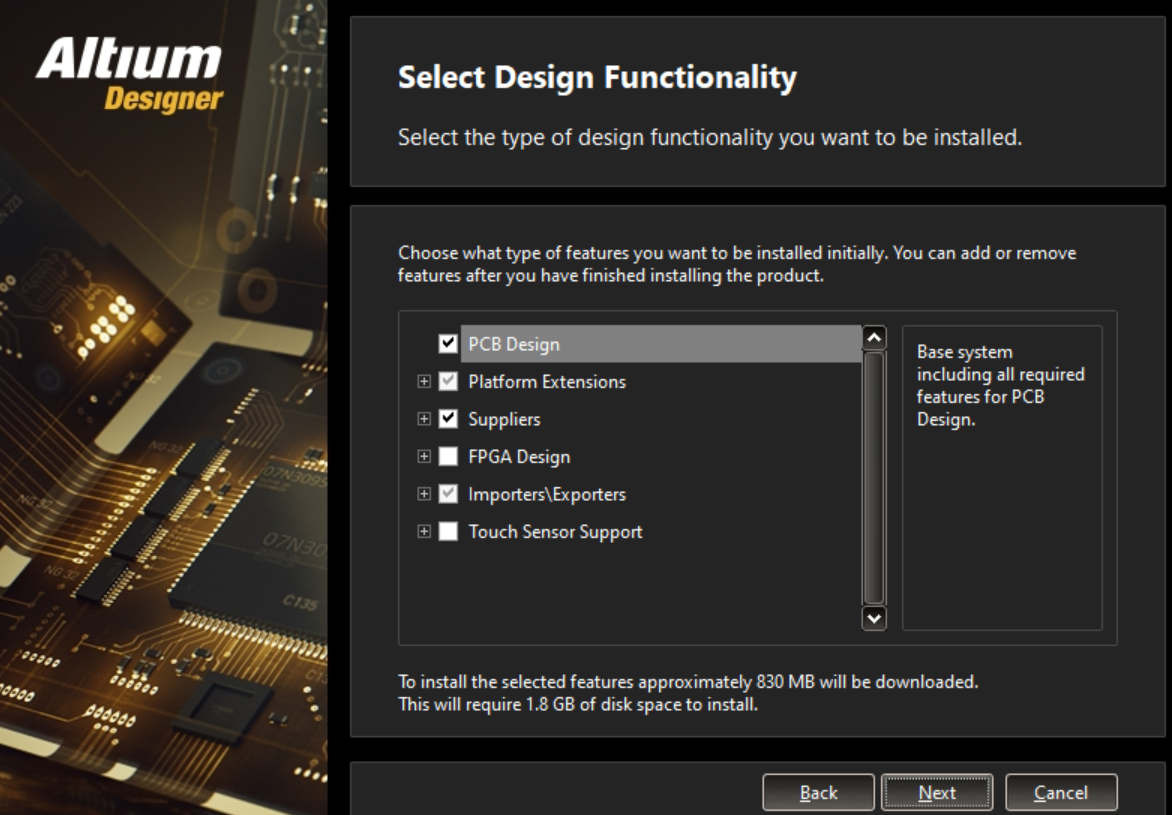Screen dimensions: 1172x815
Task: Toggle the Platform Extensions checkbox
Action: (448, 381)
